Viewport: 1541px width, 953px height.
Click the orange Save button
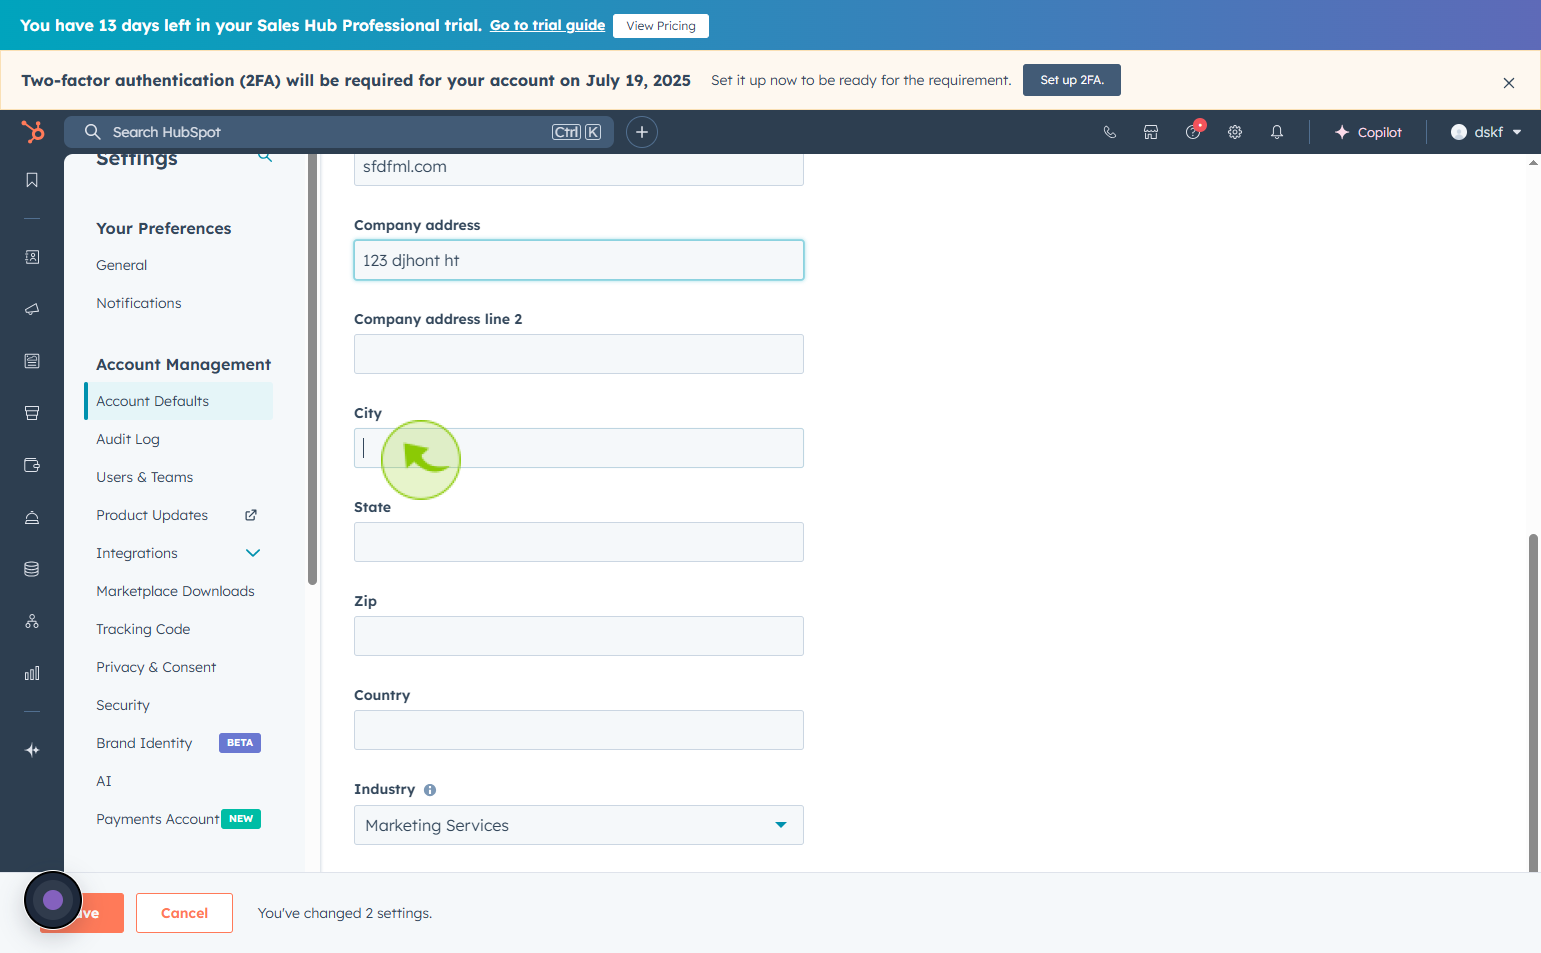(101, 913)
